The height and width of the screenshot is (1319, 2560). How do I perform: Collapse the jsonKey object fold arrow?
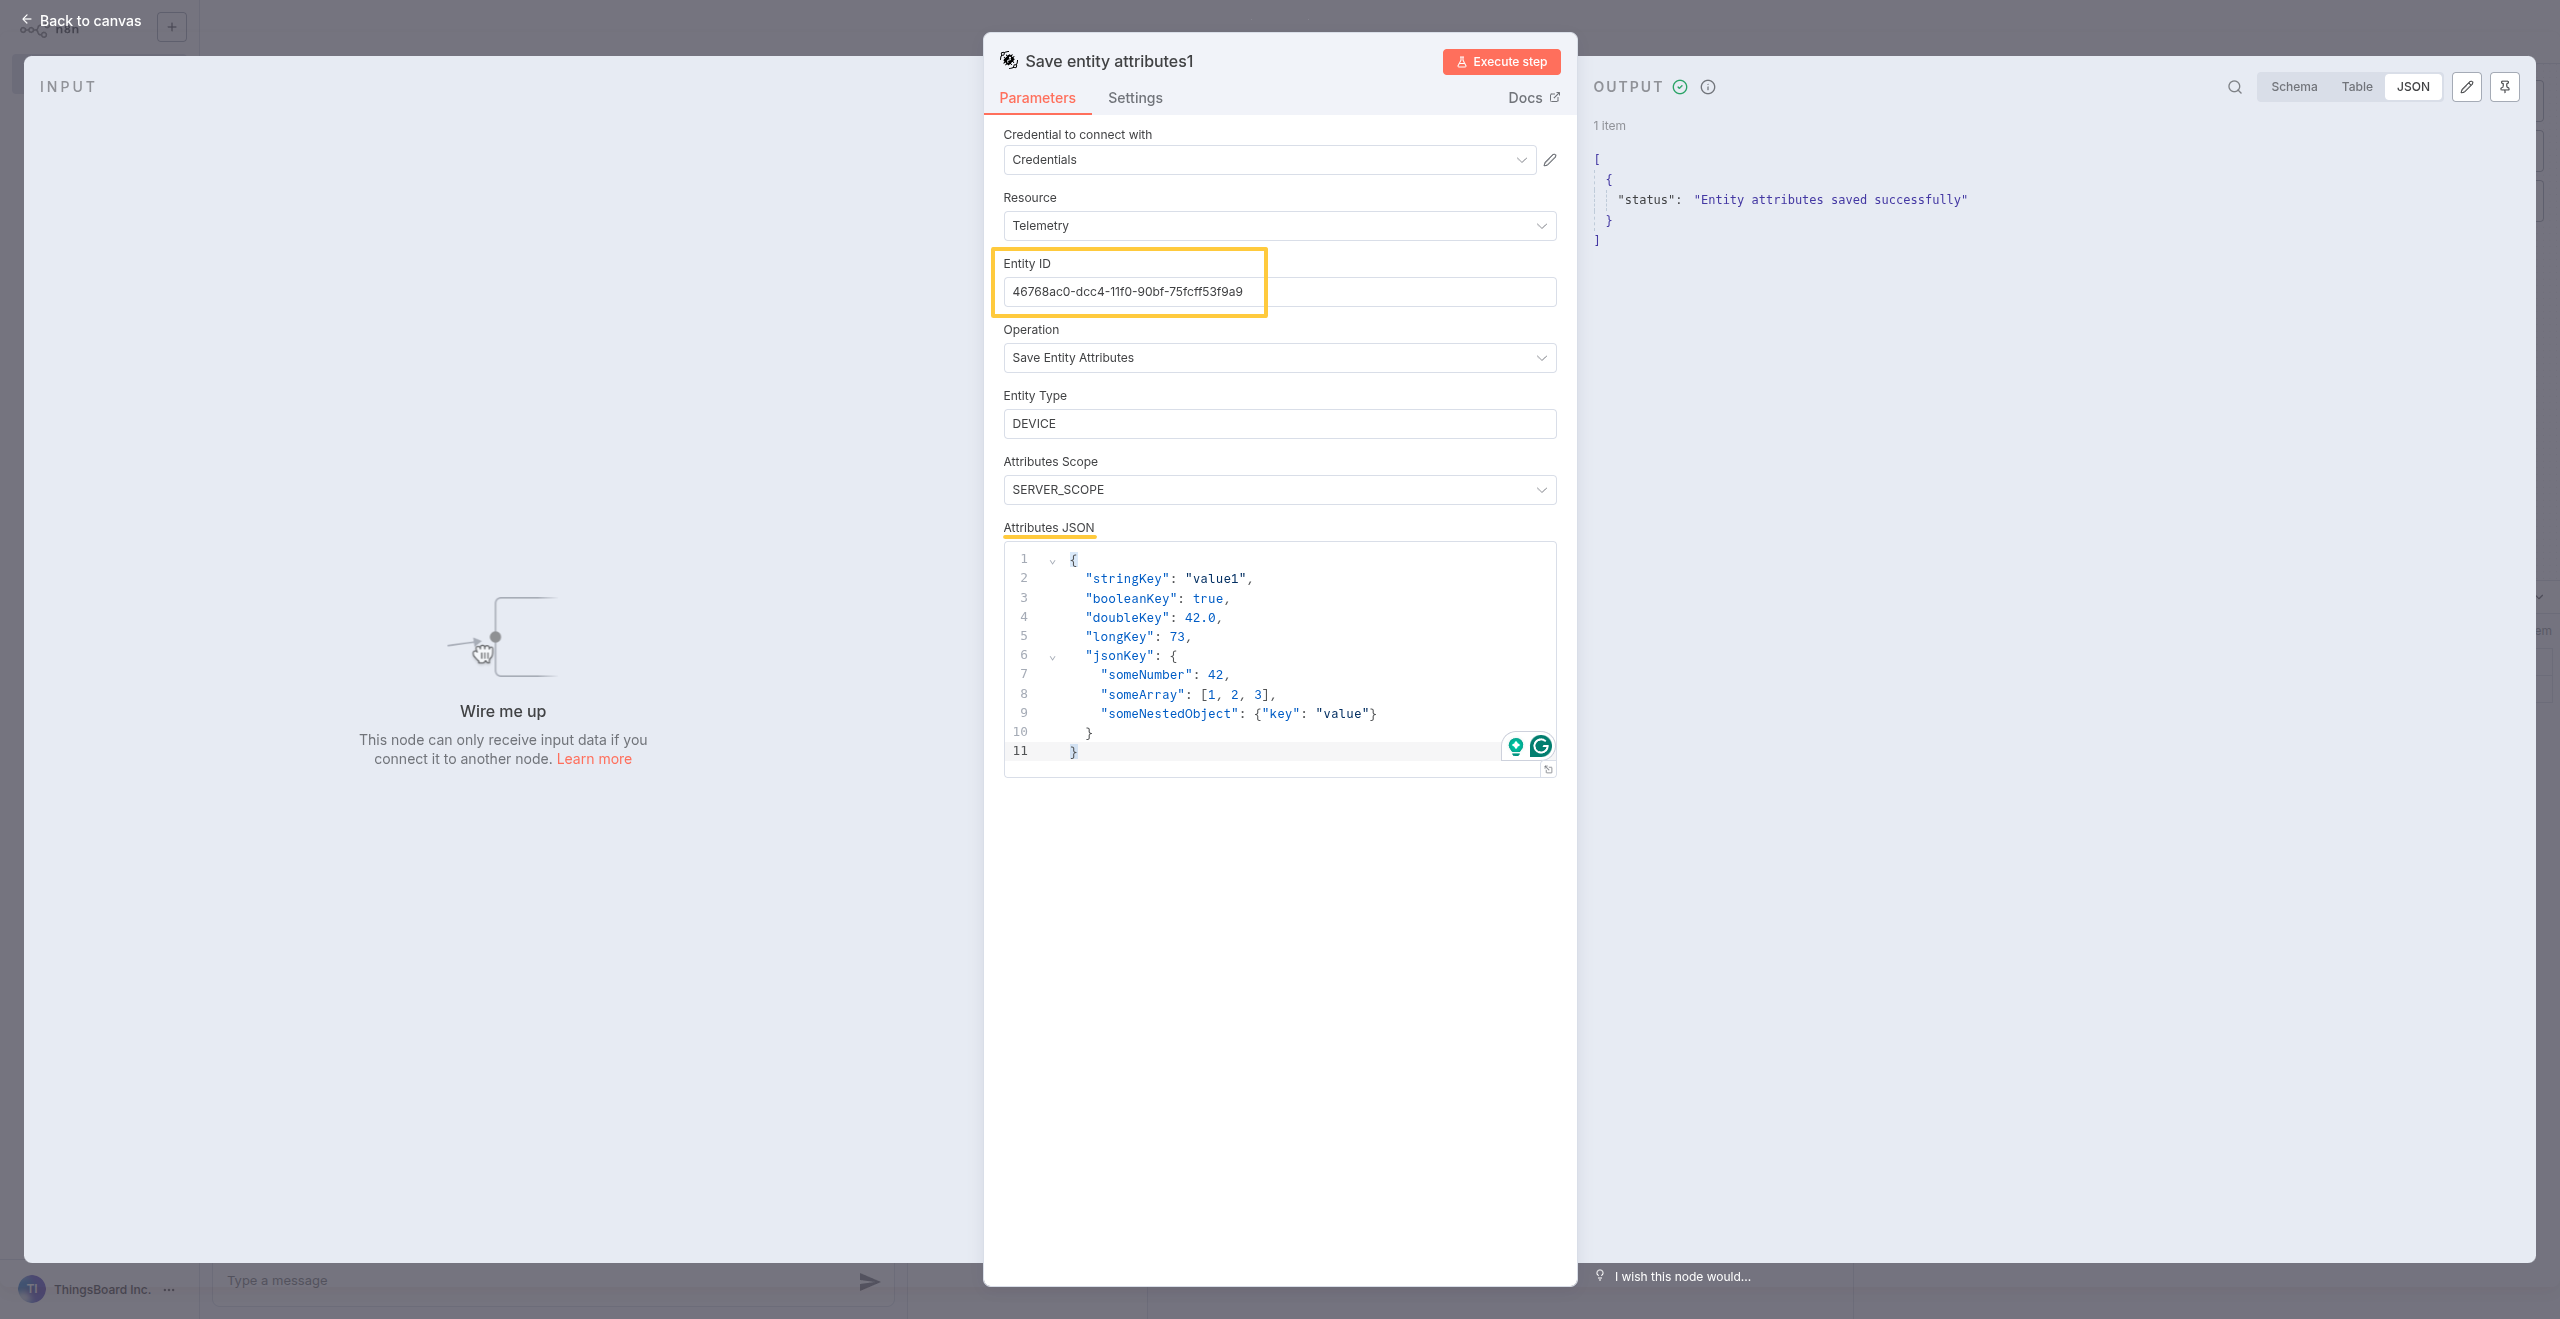point(1052,657)
